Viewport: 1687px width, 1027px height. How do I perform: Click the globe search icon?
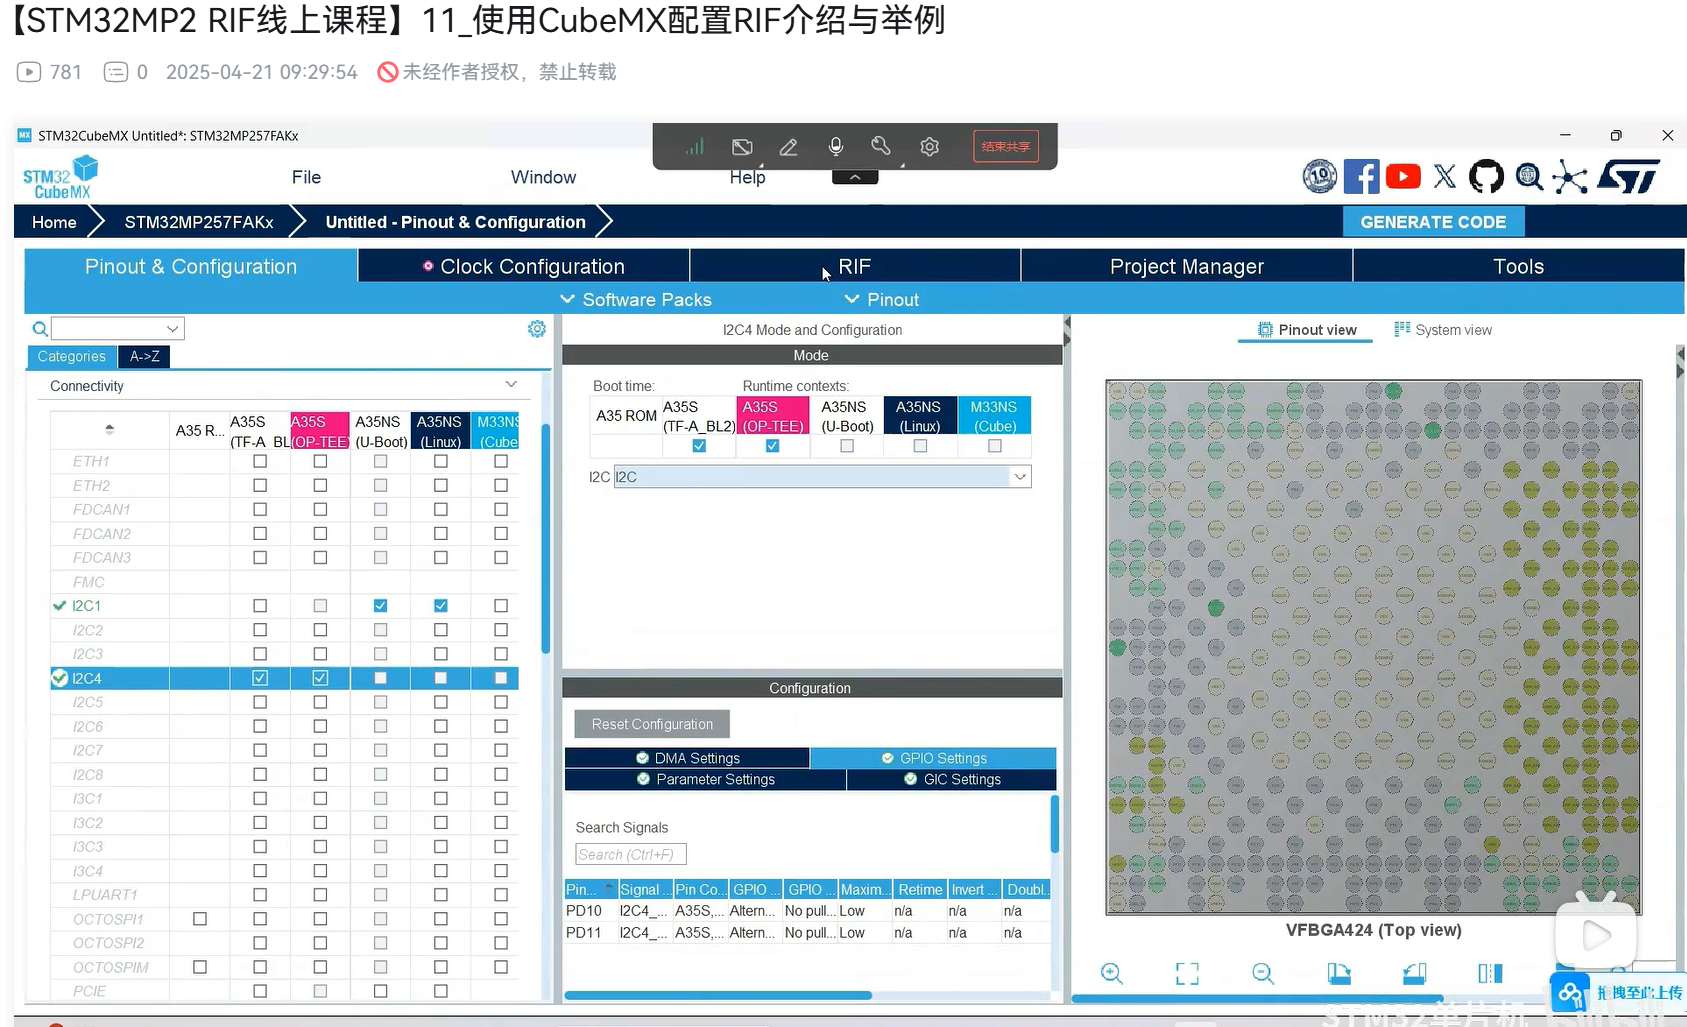(1529, 177)
